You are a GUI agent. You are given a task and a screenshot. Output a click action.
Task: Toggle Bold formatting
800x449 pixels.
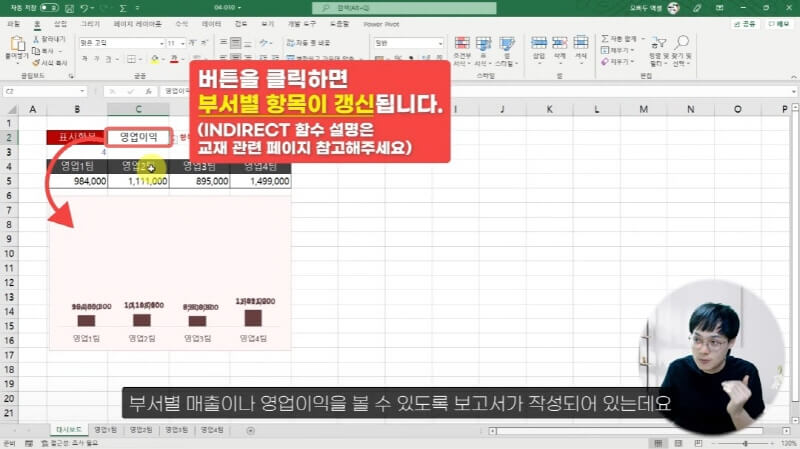[85, 60]
